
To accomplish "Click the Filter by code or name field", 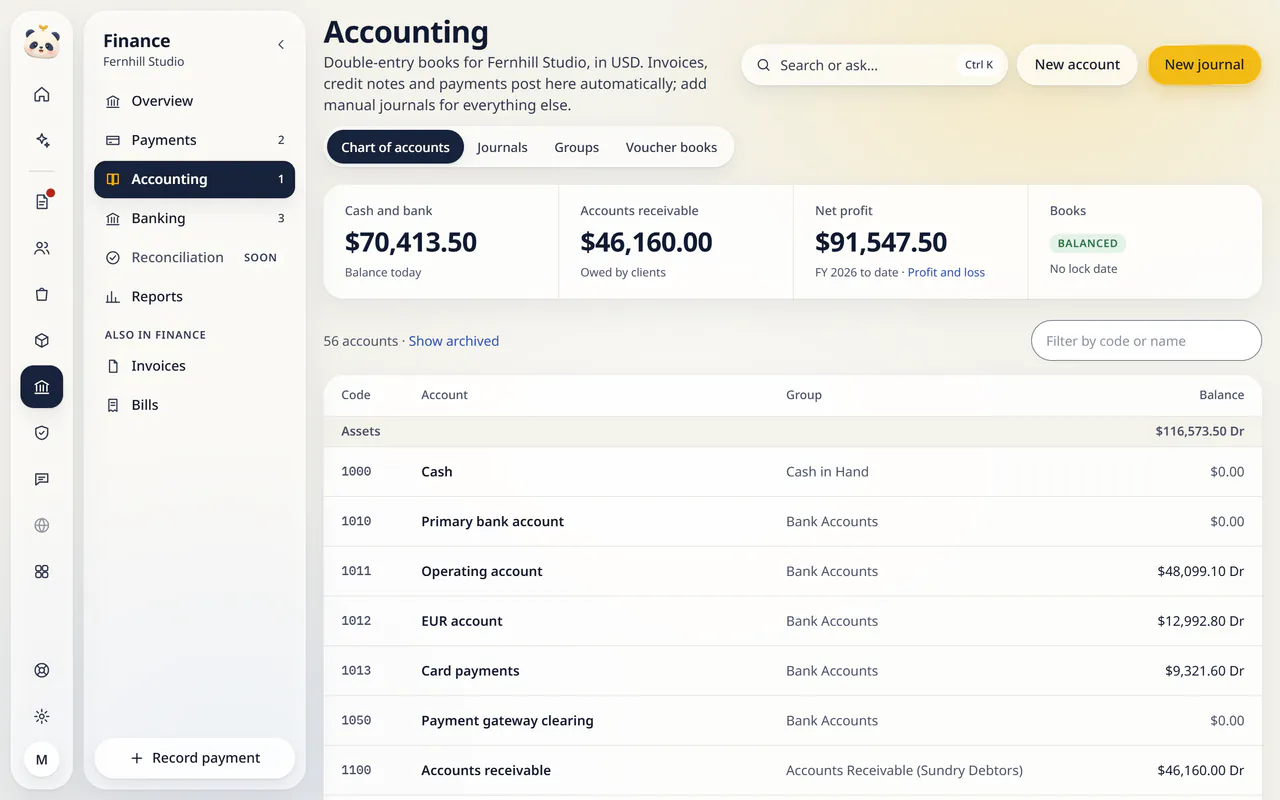I will pos(1146,341).
